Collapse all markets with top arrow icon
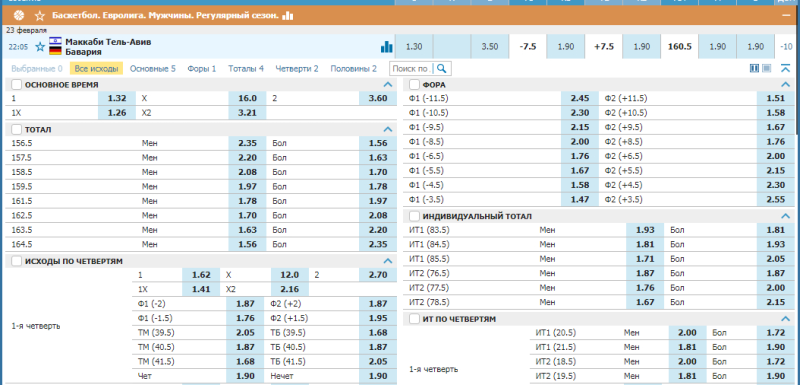800x385 pixels. coord(785,68)
